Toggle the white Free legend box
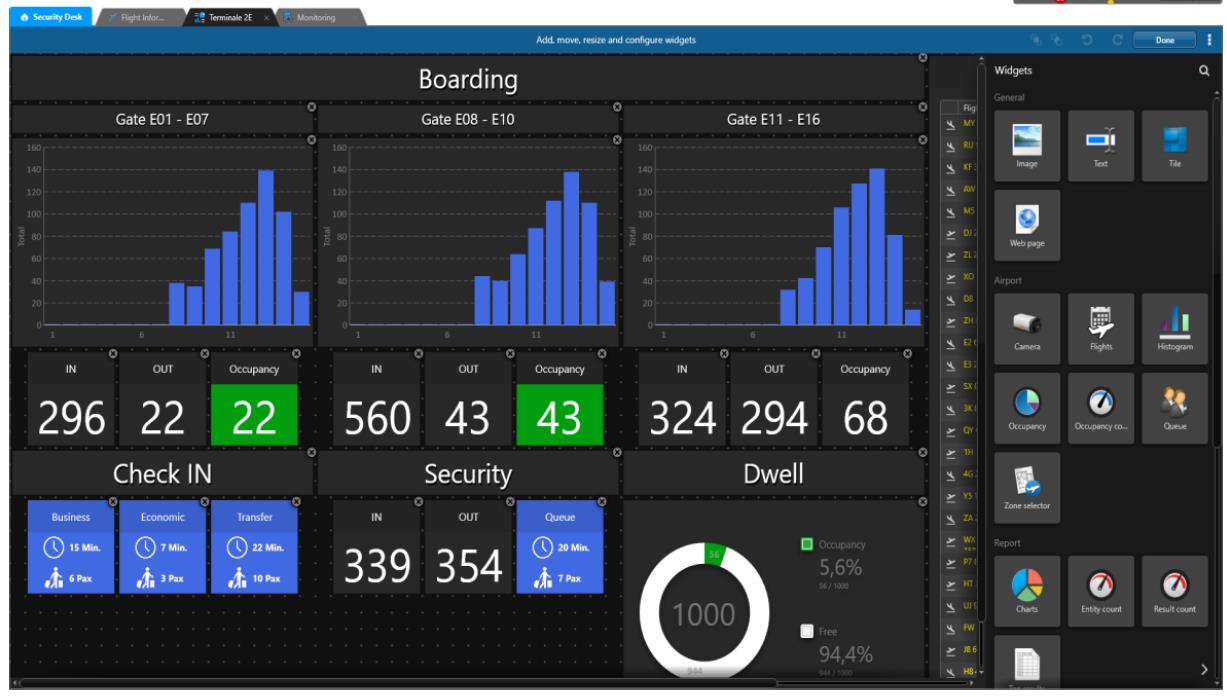This screenshot has height=697, width=1227. [807, 631]
